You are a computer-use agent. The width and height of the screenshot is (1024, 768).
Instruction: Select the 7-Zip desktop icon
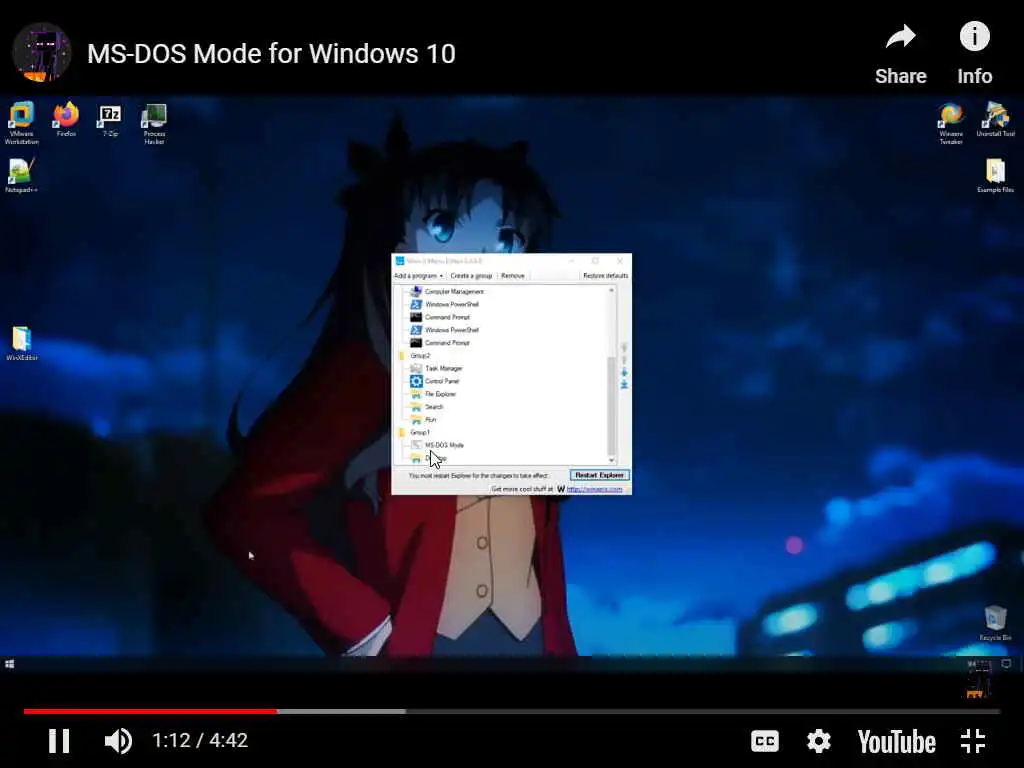110,121
